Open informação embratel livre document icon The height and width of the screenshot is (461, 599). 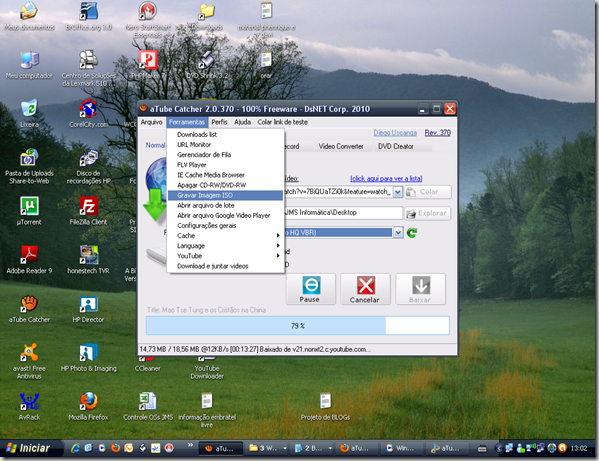click(207, 410)
